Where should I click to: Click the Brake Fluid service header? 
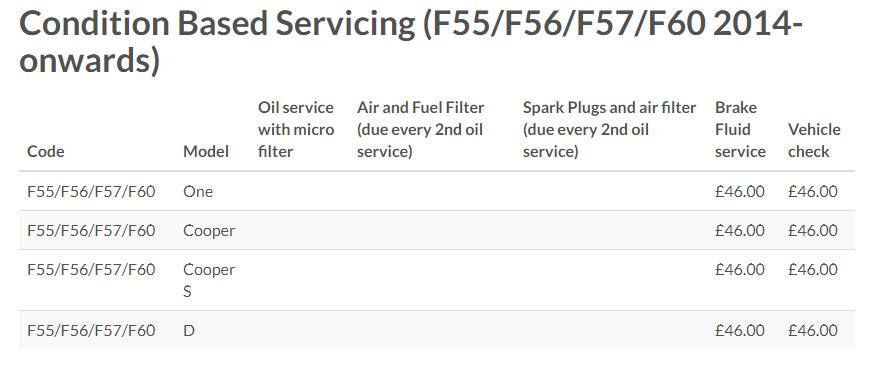[740, 130]
